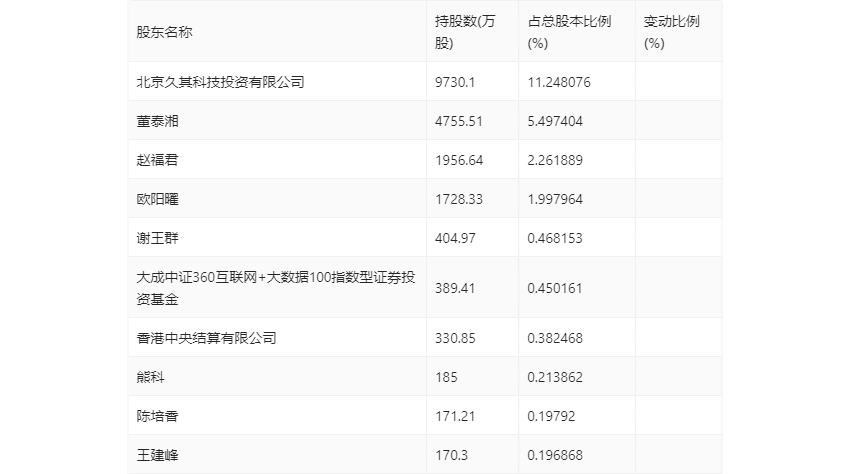
Task: Click the percentage 0.382468
Action: point(555,338)
